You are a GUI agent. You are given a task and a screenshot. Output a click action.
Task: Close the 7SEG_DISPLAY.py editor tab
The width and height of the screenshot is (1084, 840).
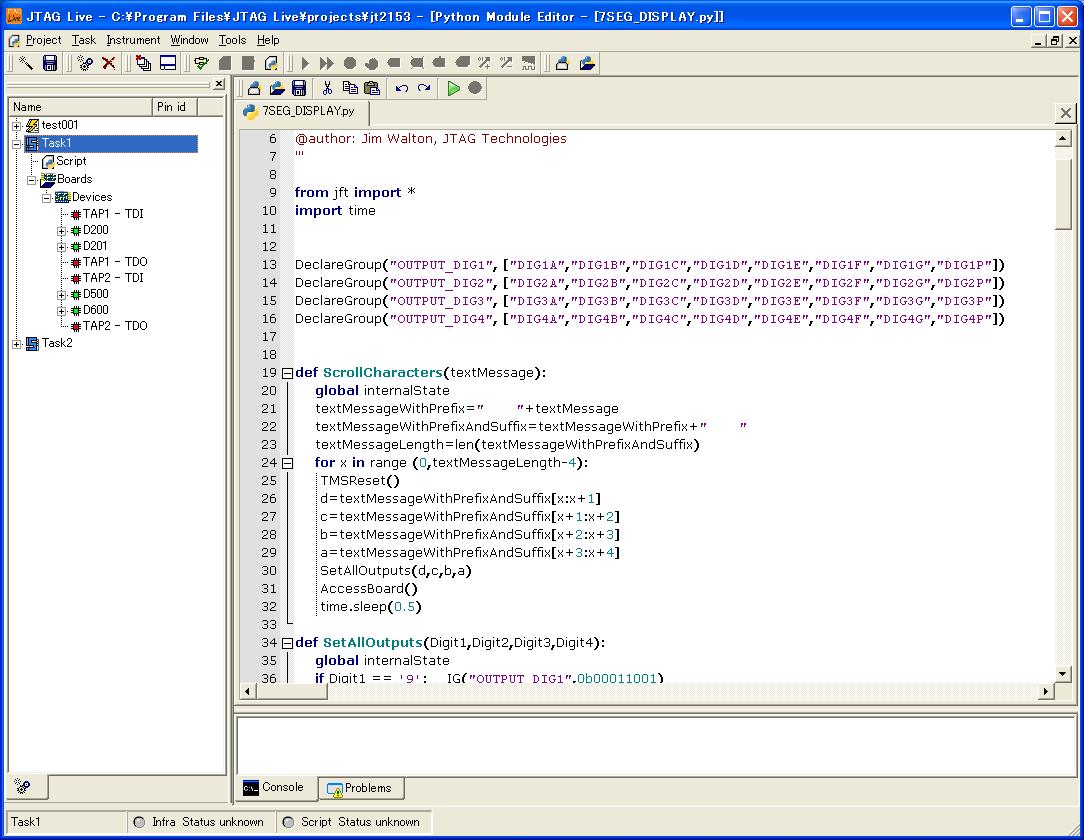point(1065,113)
